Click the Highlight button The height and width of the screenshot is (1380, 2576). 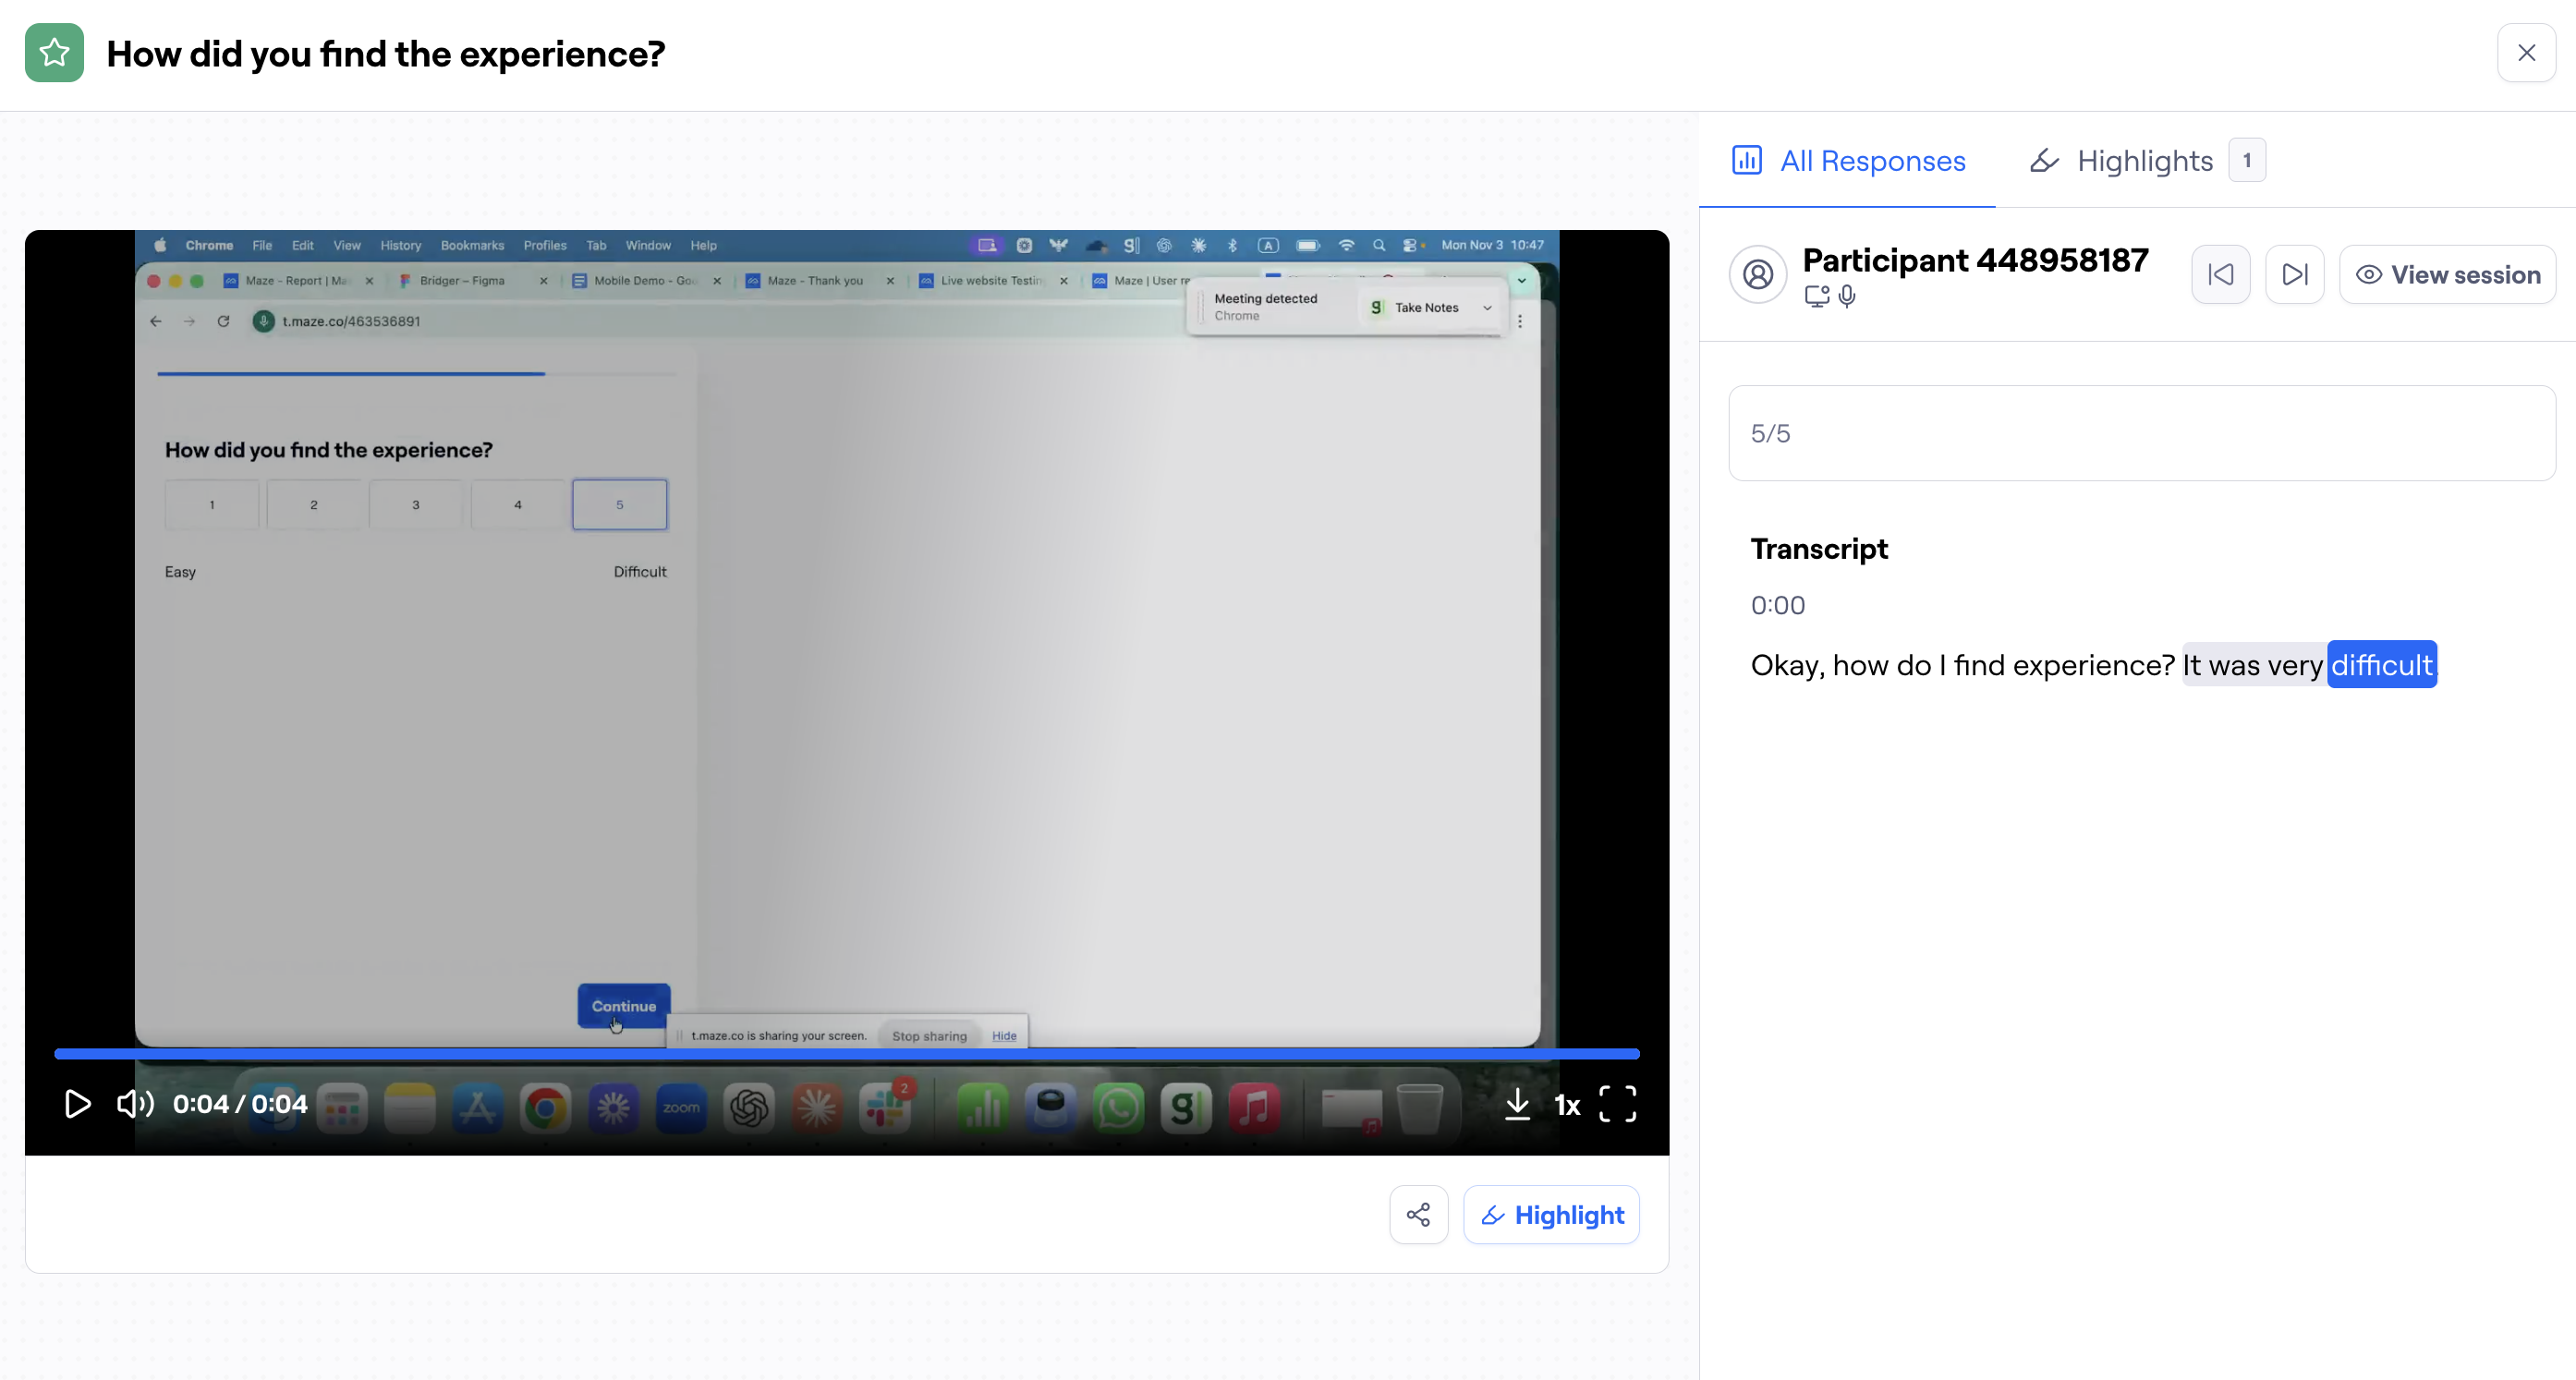click(1551, 1215)
